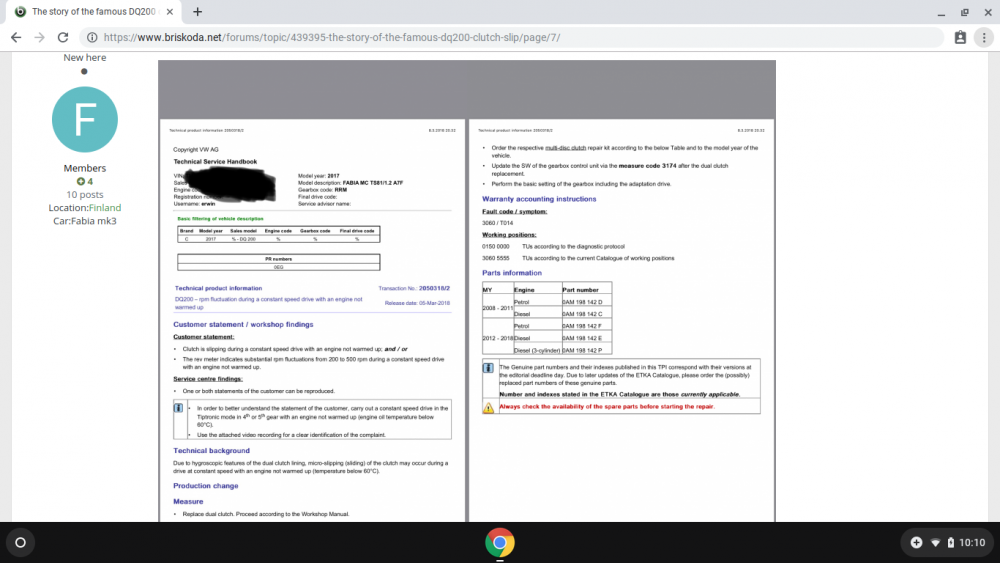Viewport: 1000px width, 563px height.
Task: Click the 'Members' group label
Action: (x=85, y=168)
